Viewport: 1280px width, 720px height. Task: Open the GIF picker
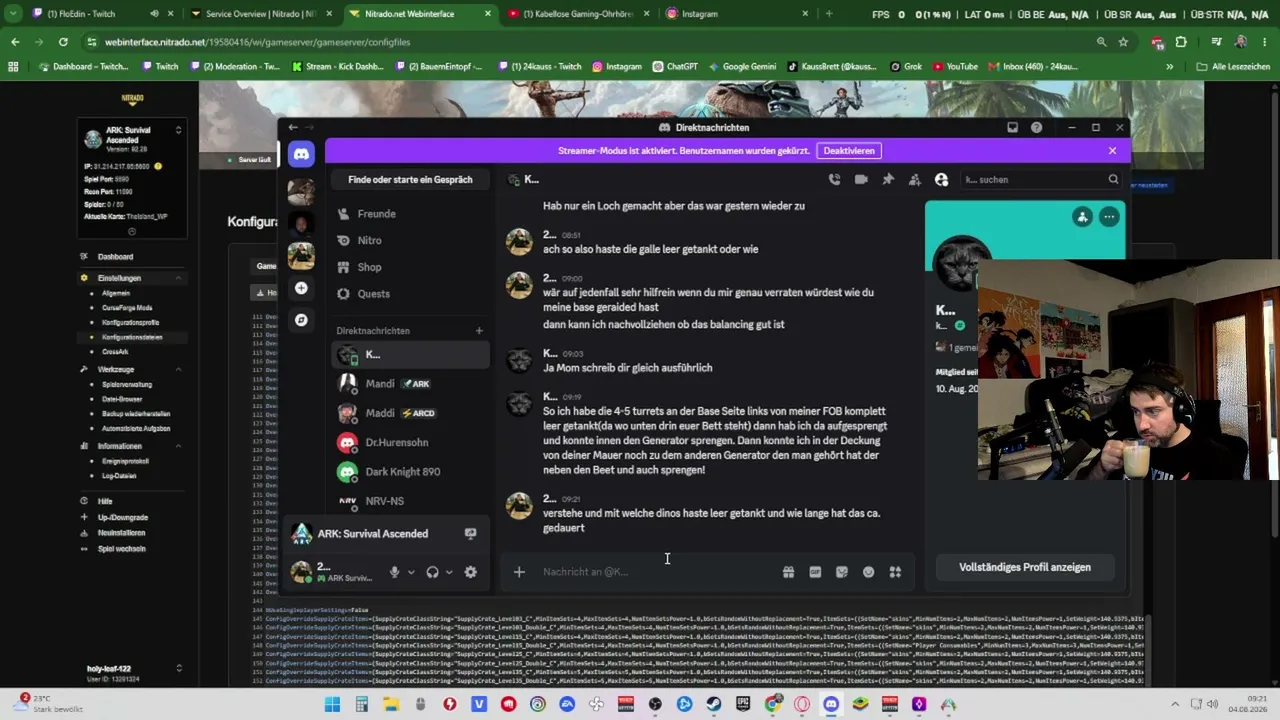coord(815,572)
